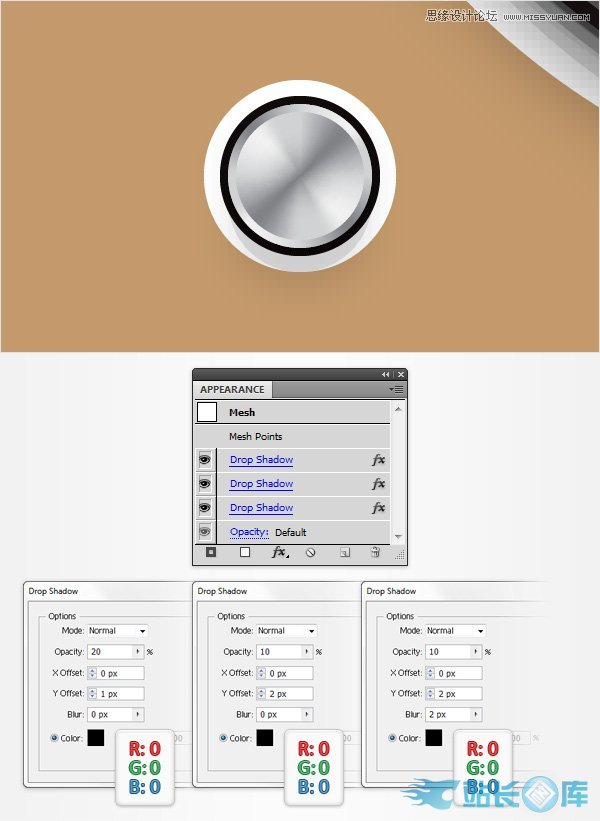This screenshot has height=821, width=600.
Task: Select Color radio button in the middle Drop Shadow dialog
Action: click(x=223, y=738)
